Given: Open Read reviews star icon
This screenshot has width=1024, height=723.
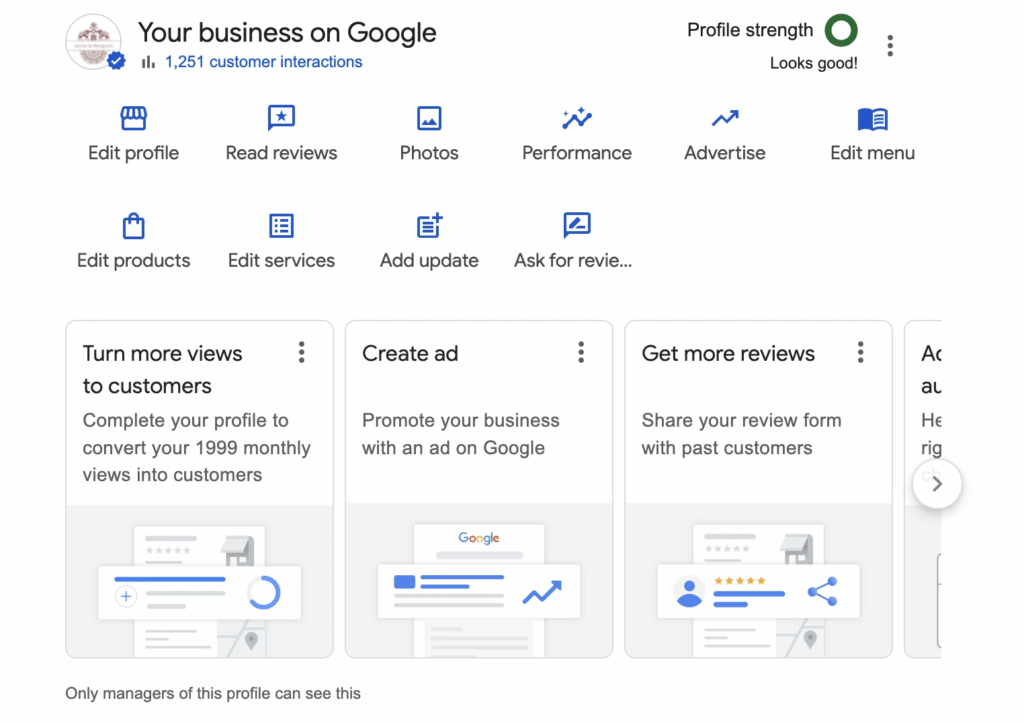Looking at the screenshot, I should pyautogui.click(x=281, y=118).
